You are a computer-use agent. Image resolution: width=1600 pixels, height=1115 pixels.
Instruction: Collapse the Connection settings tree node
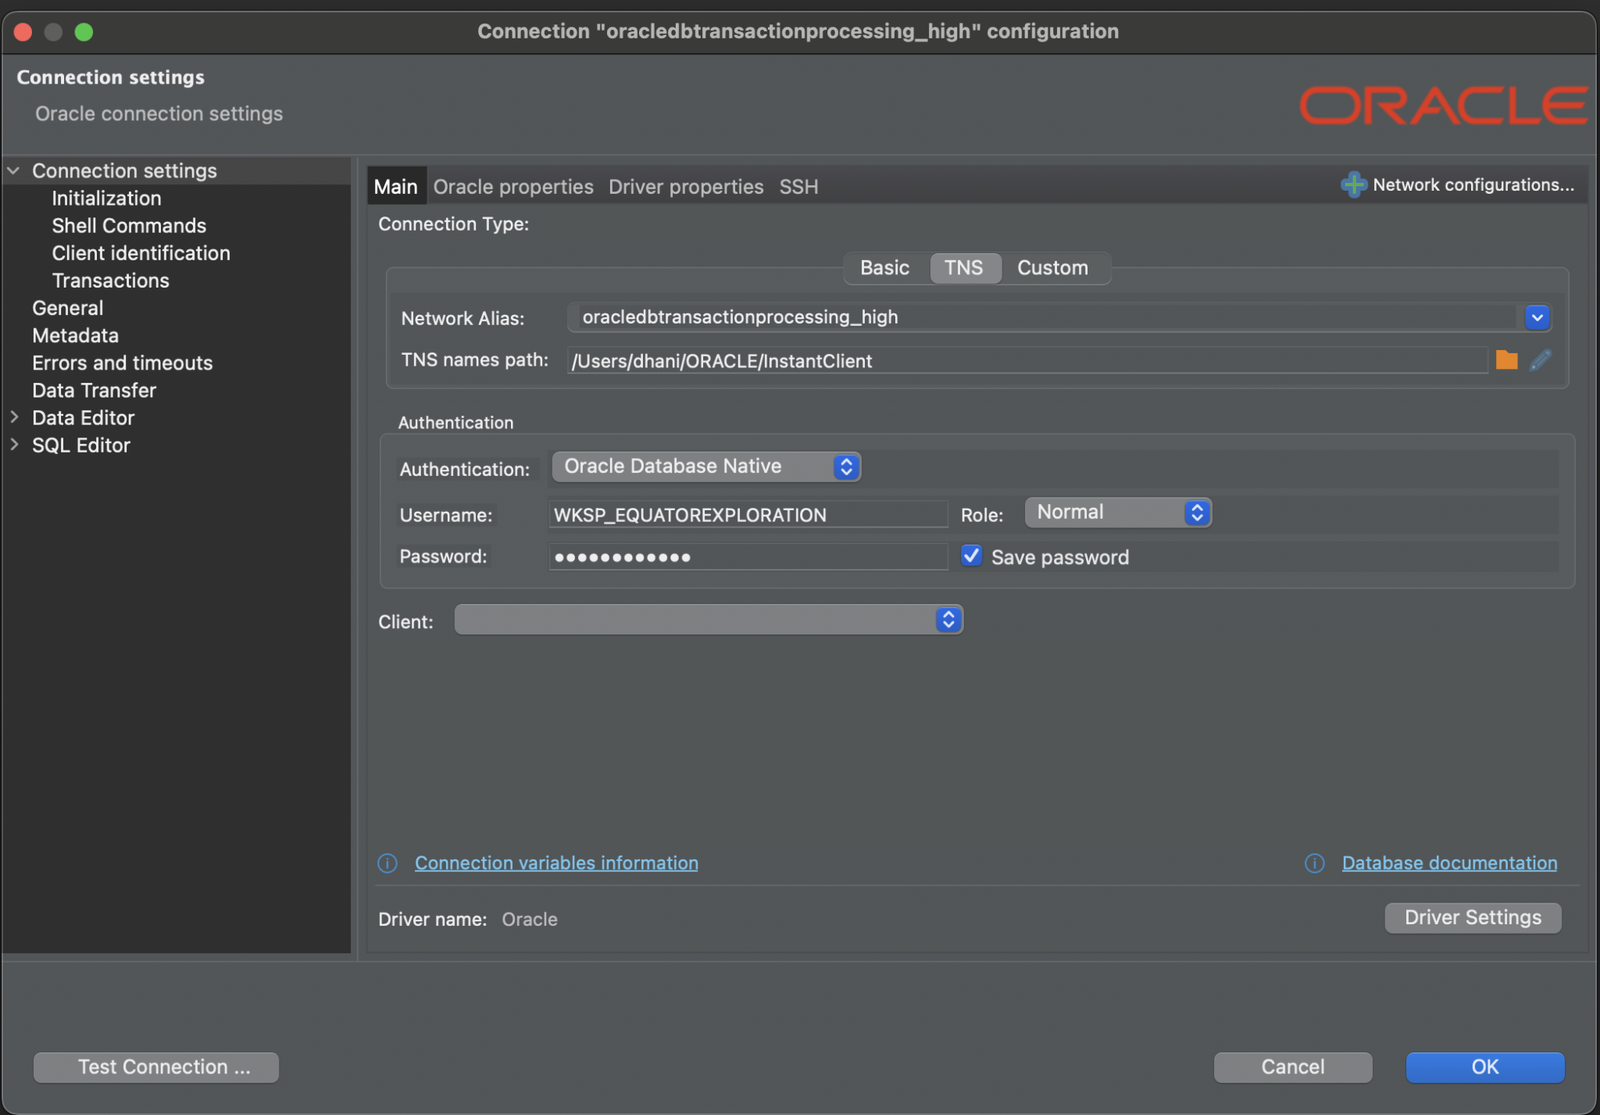[14, 171]
